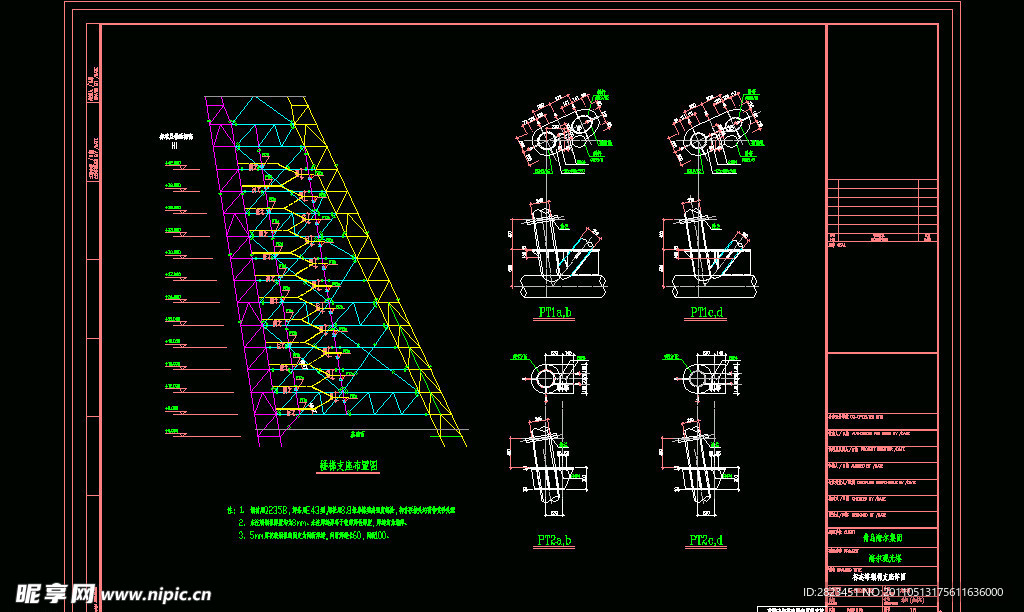Select the empty revision table in title block
Image resolution: width=1024 pixels, height=612 pixels.
coord(882,210)
